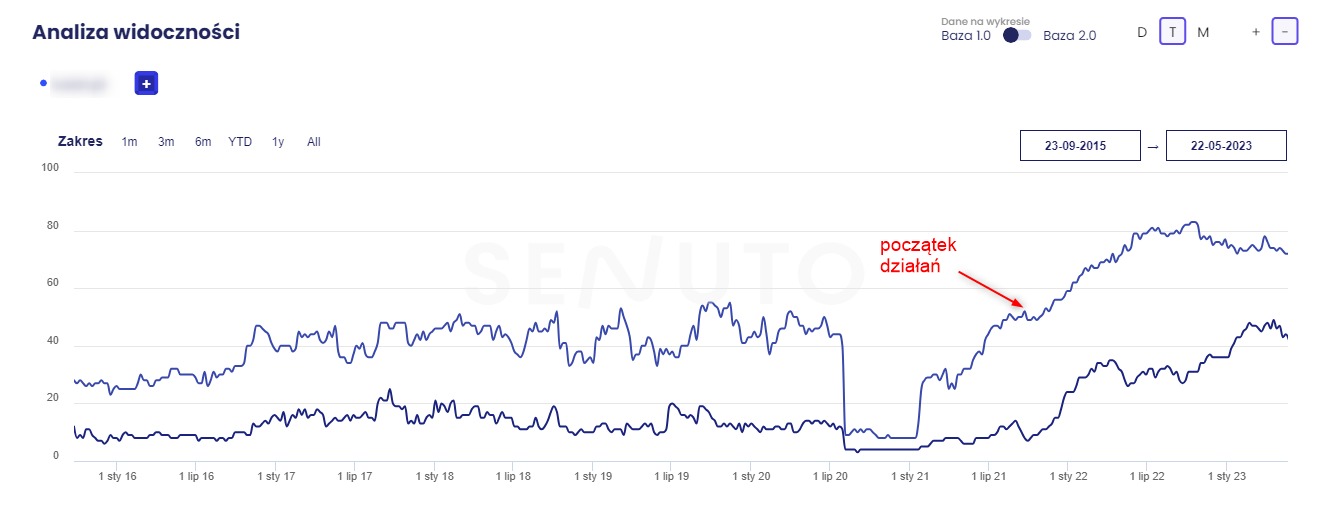
Task: Select weekly (T) granularity
Action: pos(1172,32)
